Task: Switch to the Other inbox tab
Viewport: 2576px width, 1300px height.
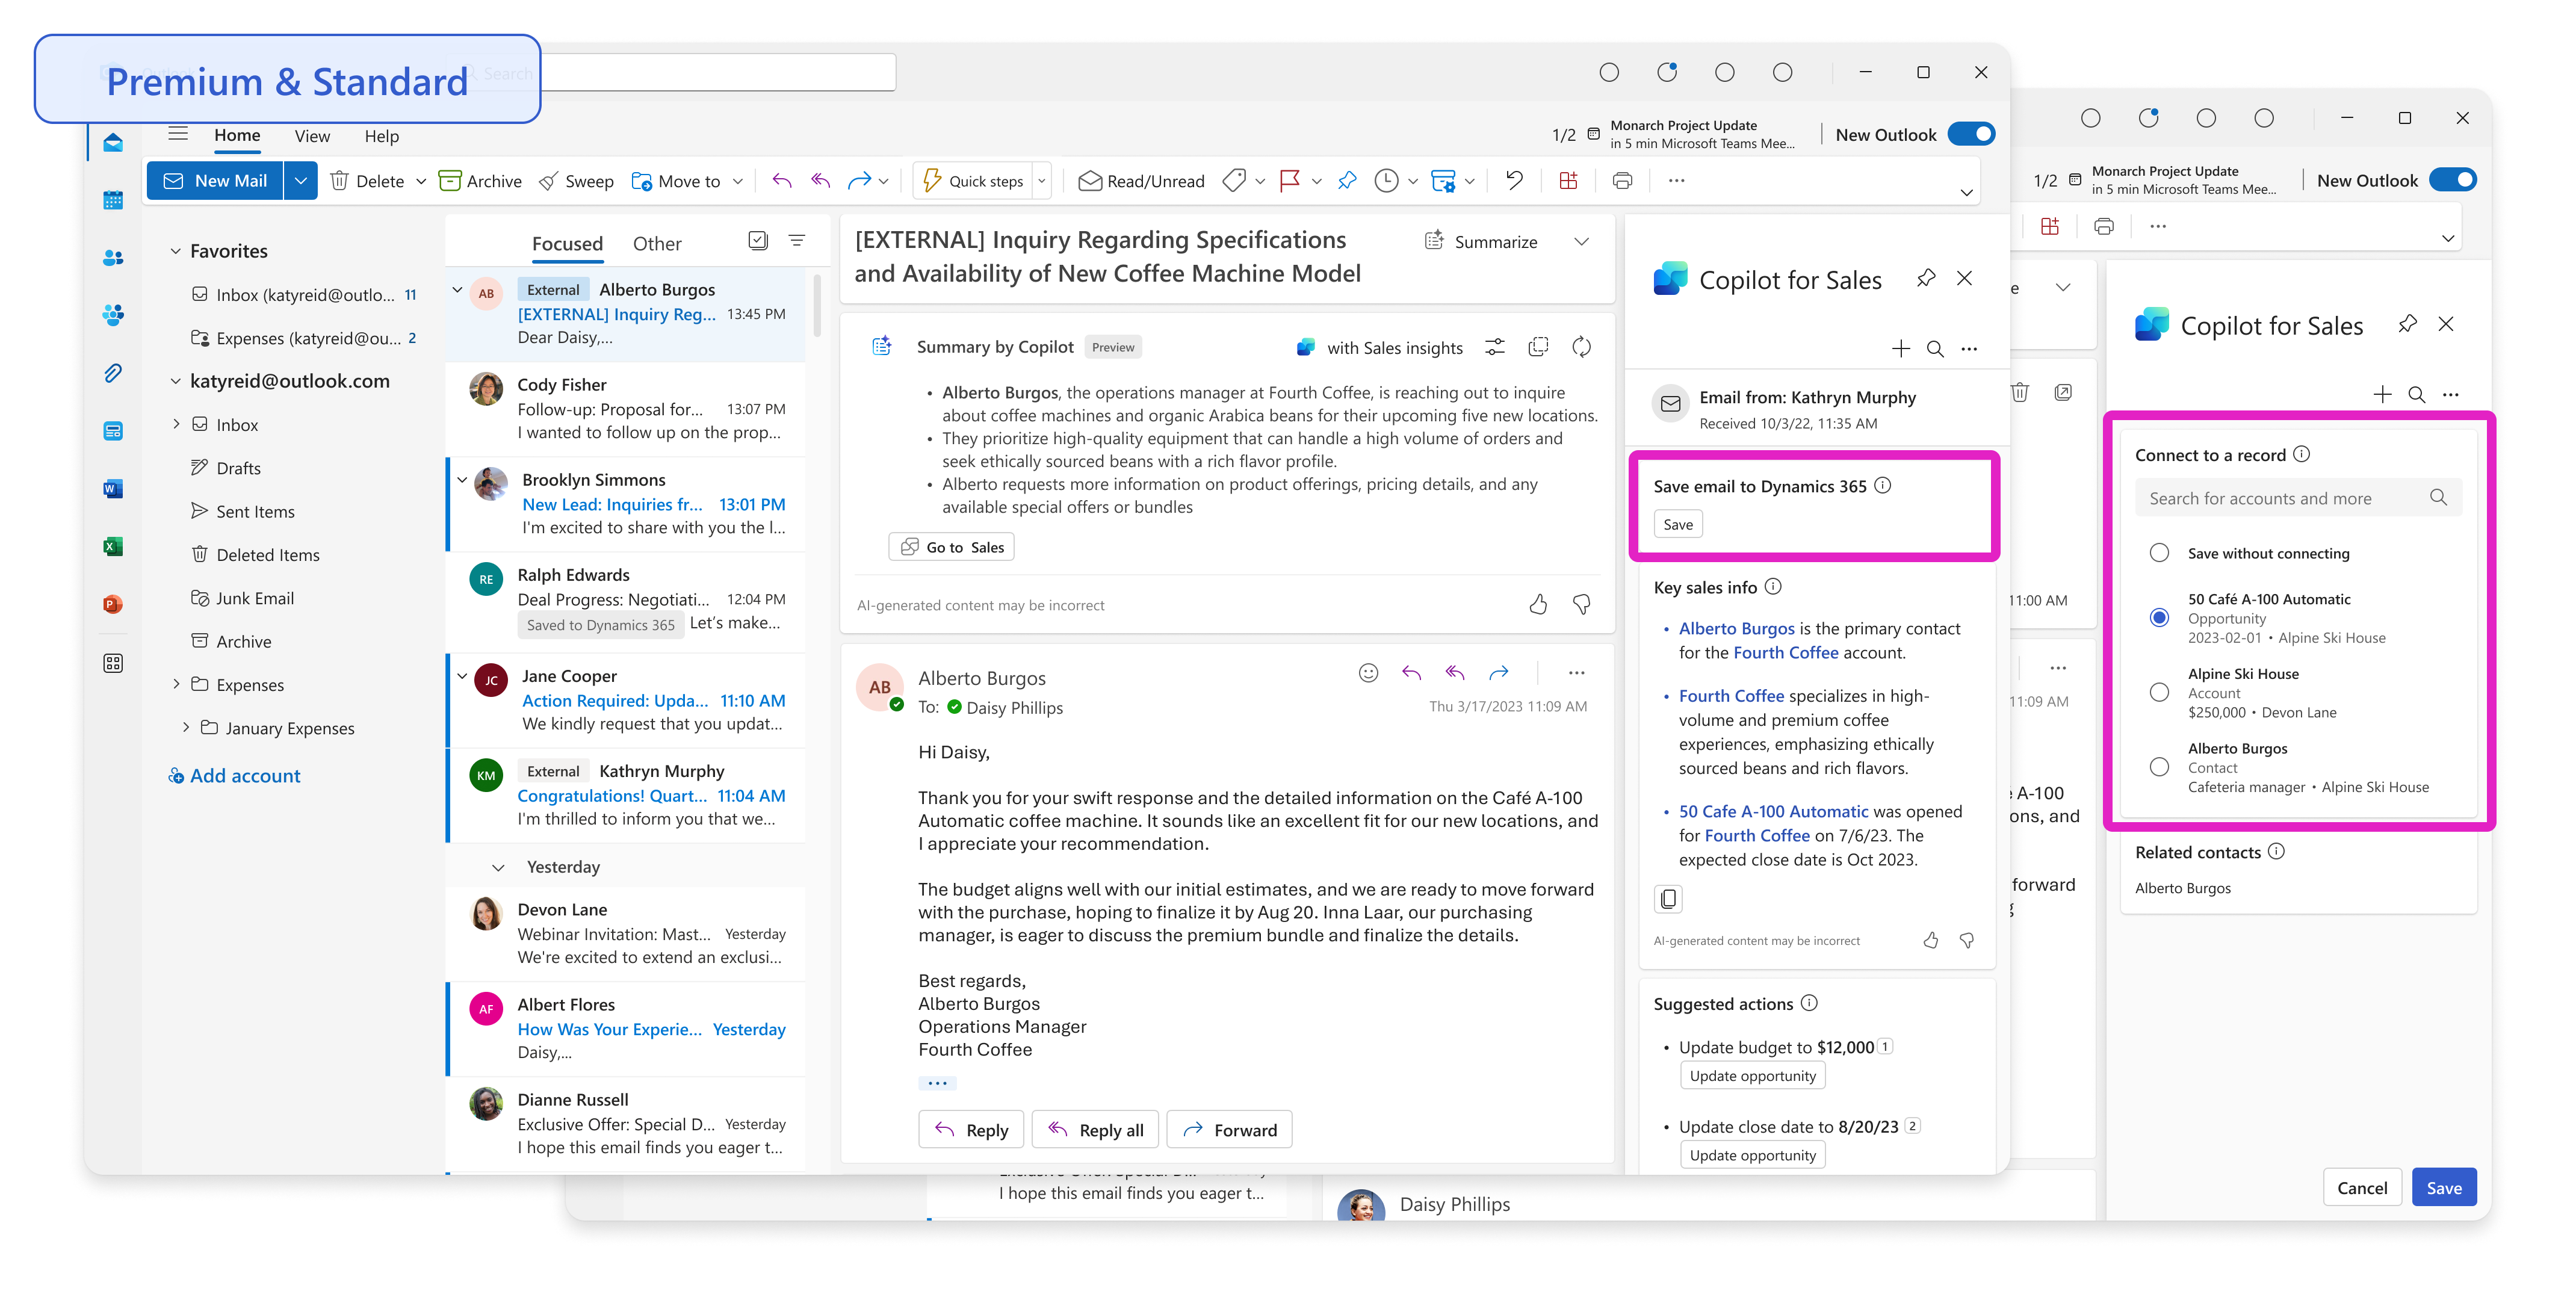Action: point(657,242)
